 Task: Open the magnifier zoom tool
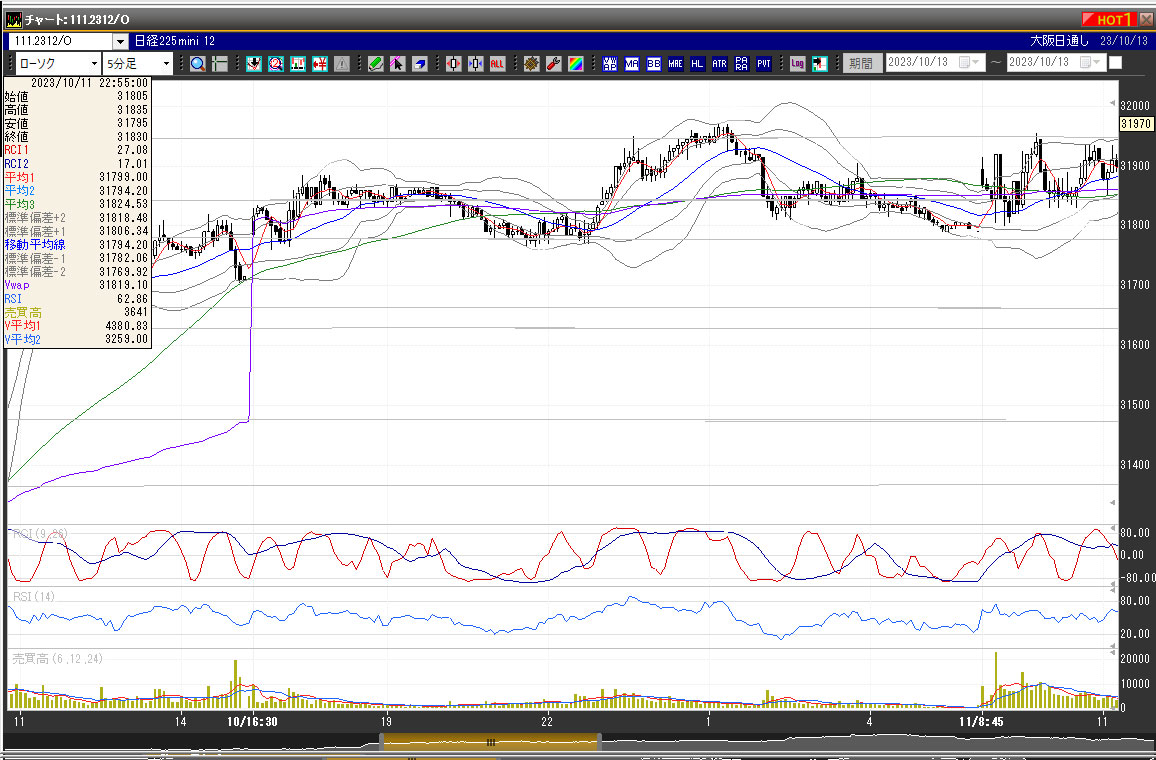point(198,64)
